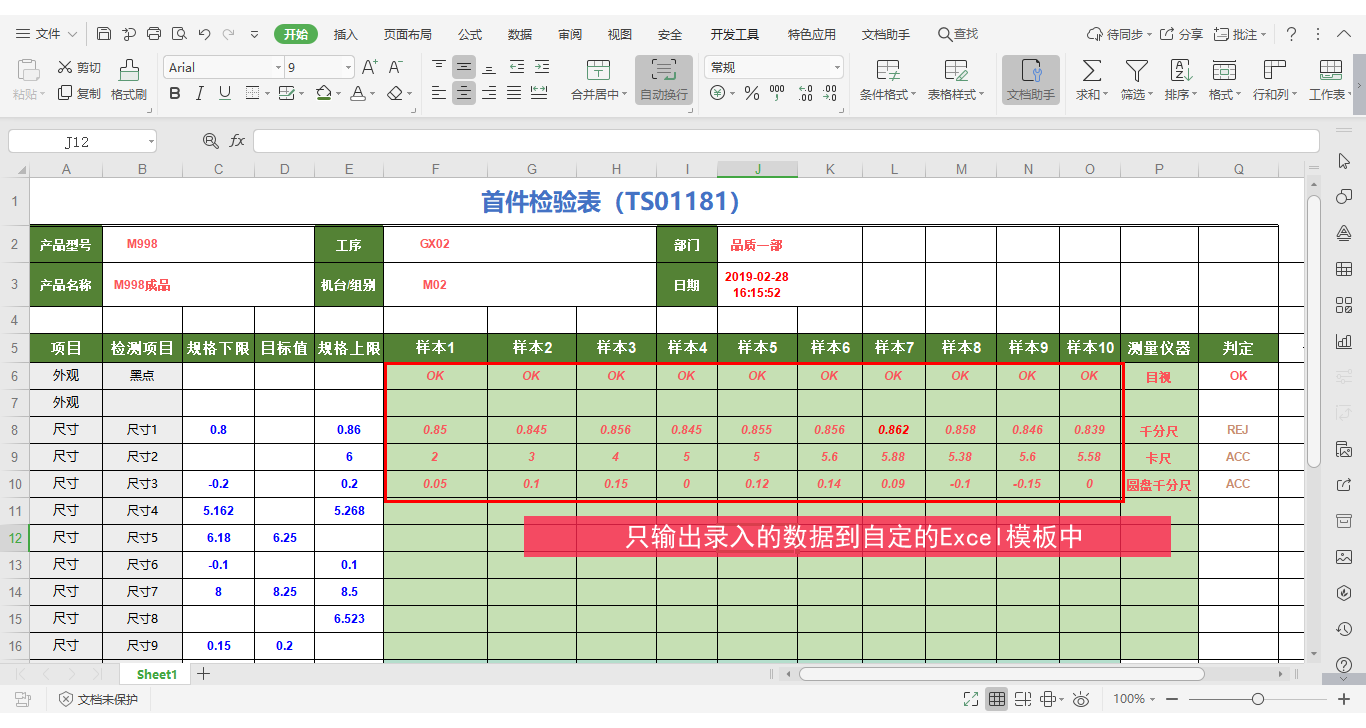
Task: Open the number format 常规 dropdown
Action: [x=837, y=68]
